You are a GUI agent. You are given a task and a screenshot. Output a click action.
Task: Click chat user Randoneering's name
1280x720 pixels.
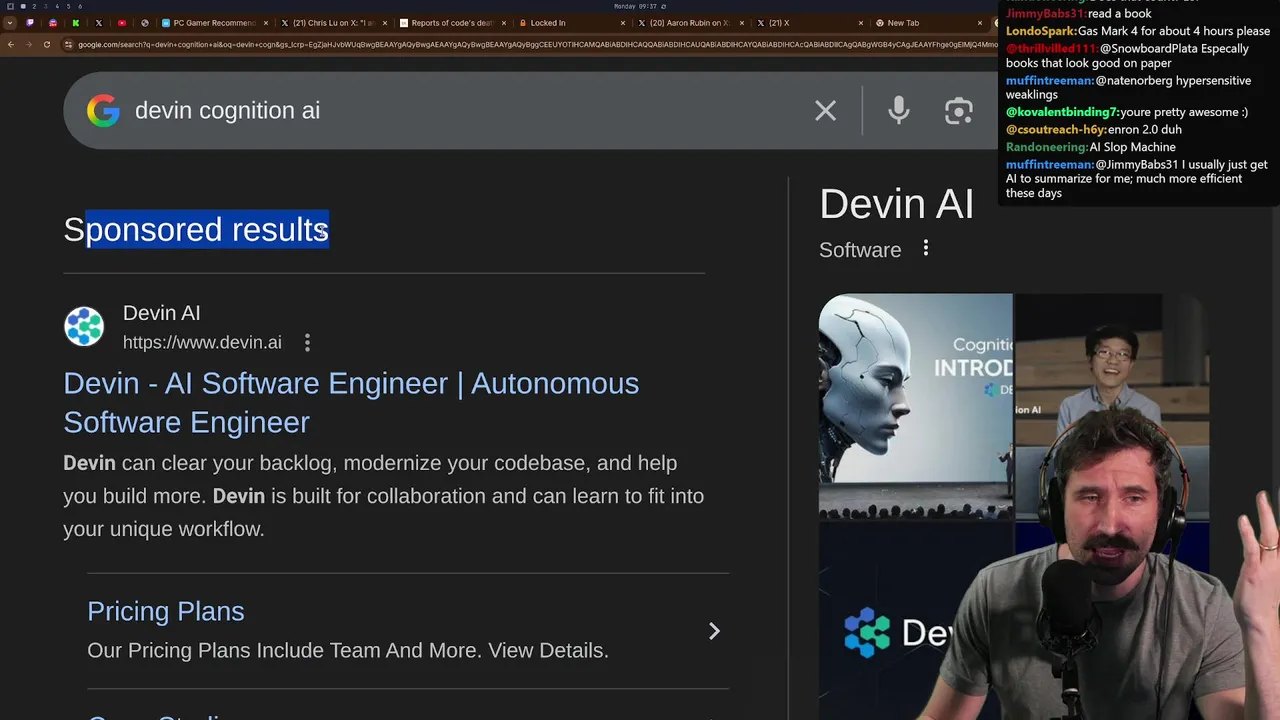[x=1046, y=147]
